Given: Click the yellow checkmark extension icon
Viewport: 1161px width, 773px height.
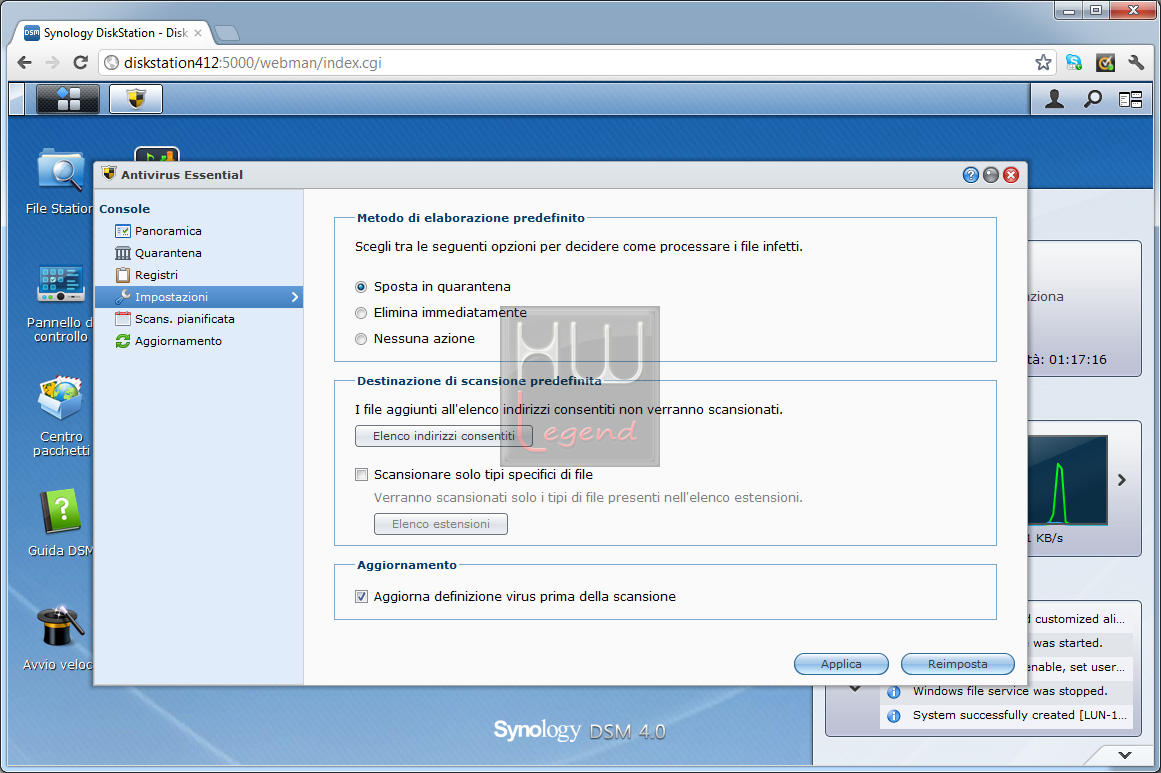Looking at the screenshot, I should (x=1105, y=63).
